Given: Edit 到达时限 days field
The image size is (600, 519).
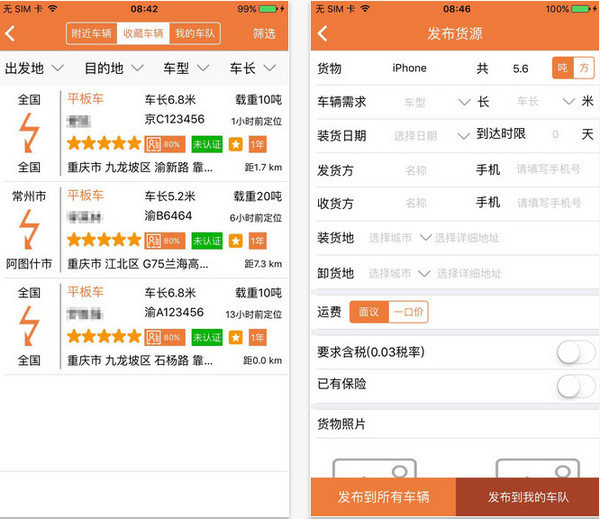Looking at the screenshot, I should 555,134.
